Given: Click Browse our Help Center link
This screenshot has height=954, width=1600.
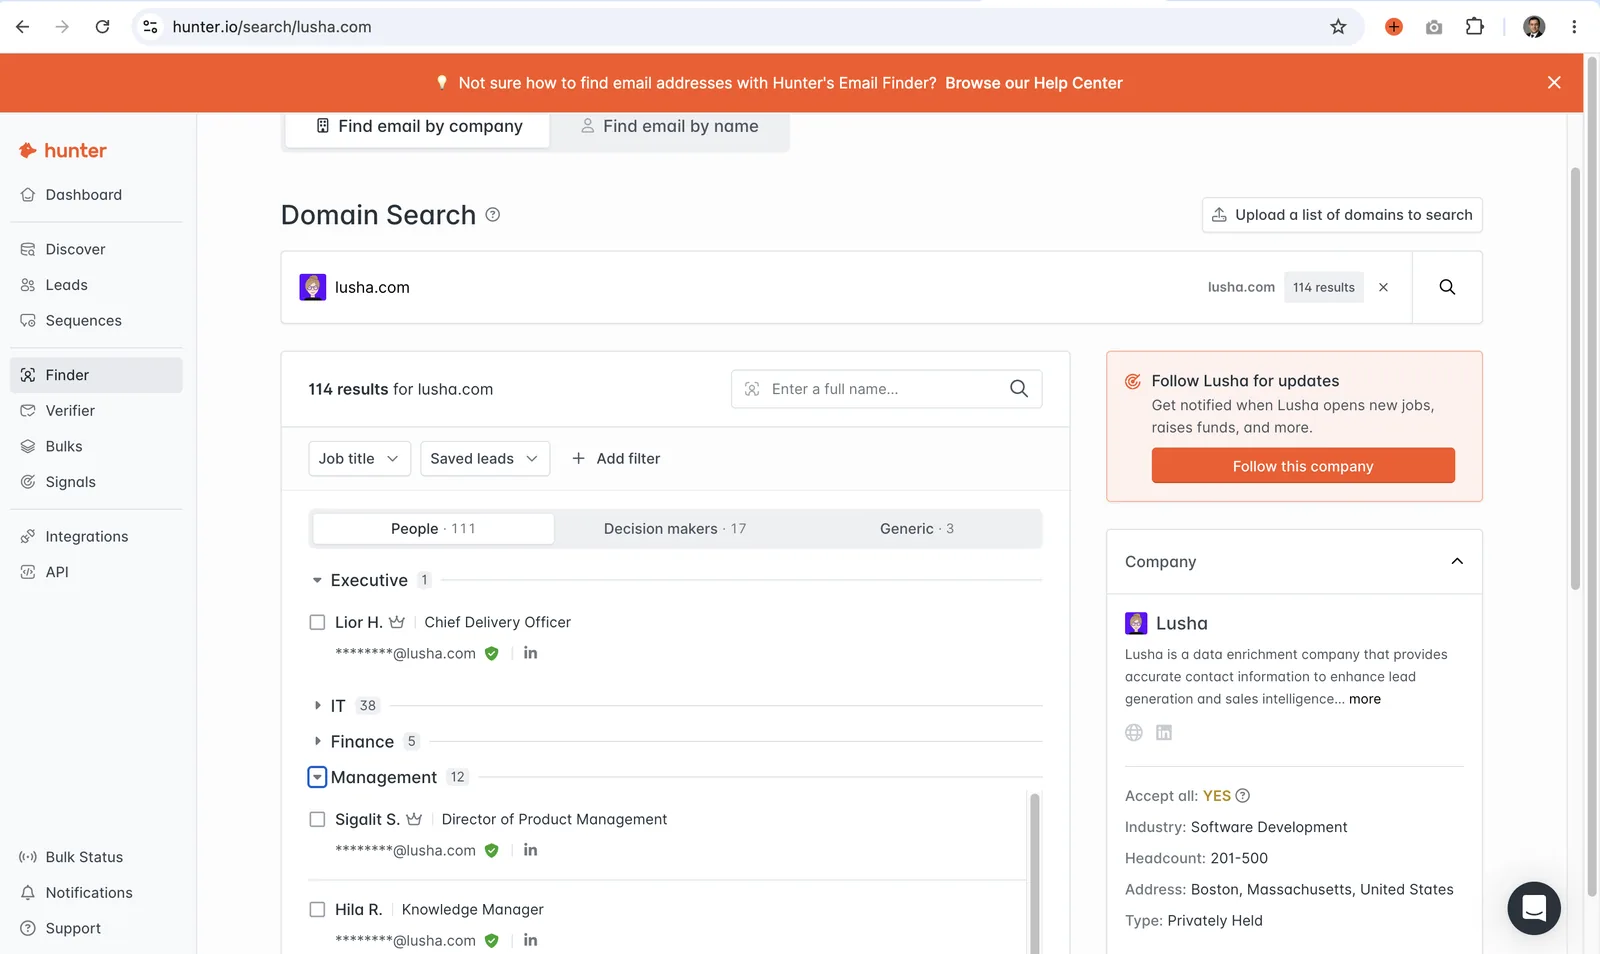Looking at the screenshot, I should [1034, 83].
